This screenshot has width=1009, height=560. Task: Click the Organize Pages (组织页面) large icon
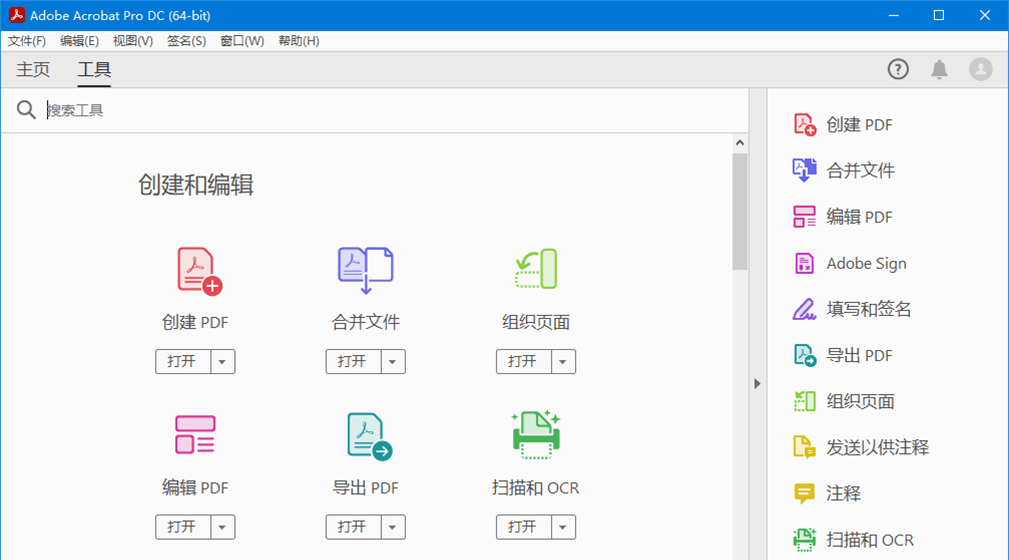(x=536, y=269)
